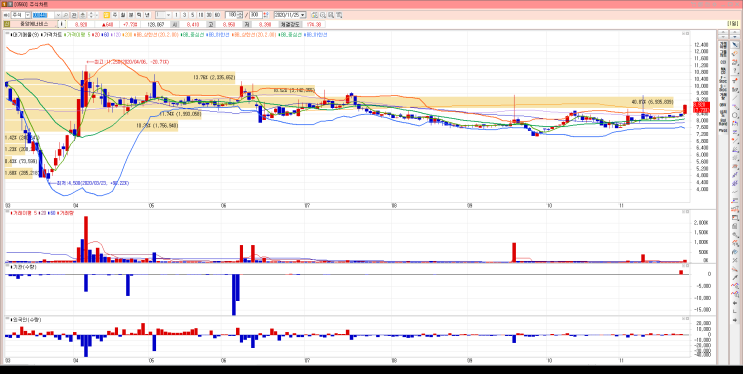
Task: Open the stock code history dropdown arrow
Action: [57, 15]
